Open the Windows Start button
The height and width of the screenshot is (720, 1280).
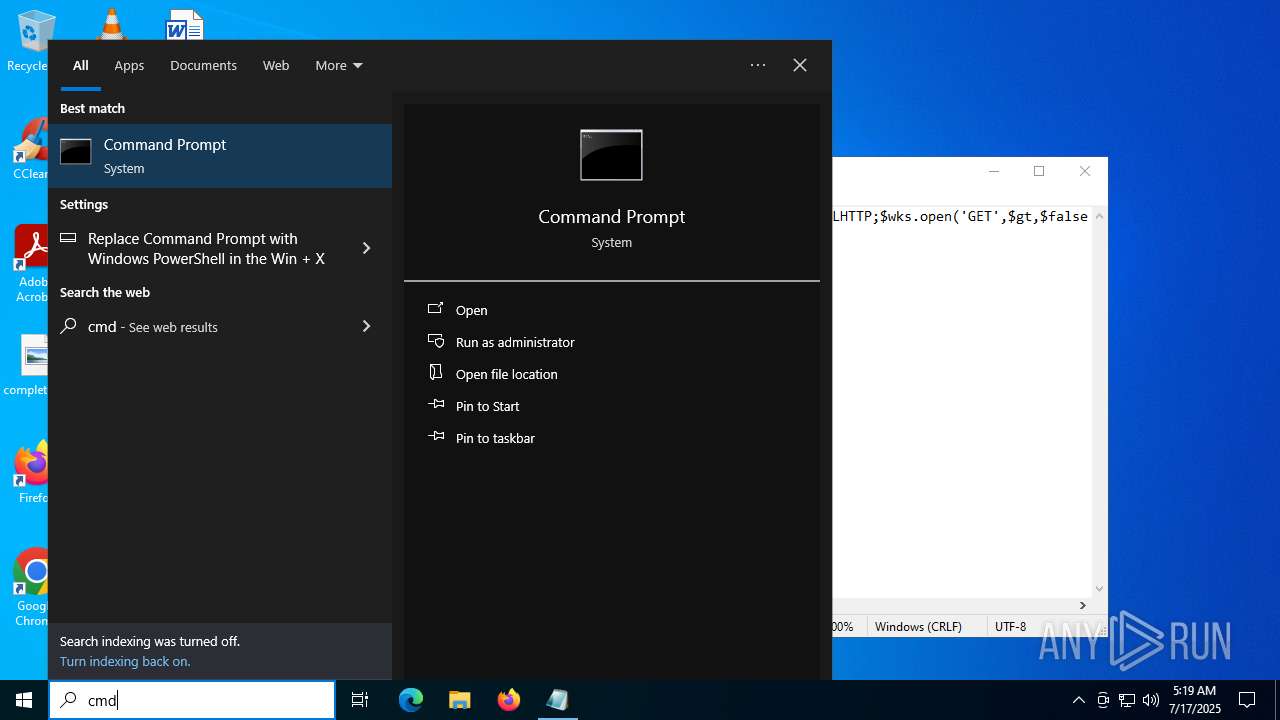click(24, 700)
